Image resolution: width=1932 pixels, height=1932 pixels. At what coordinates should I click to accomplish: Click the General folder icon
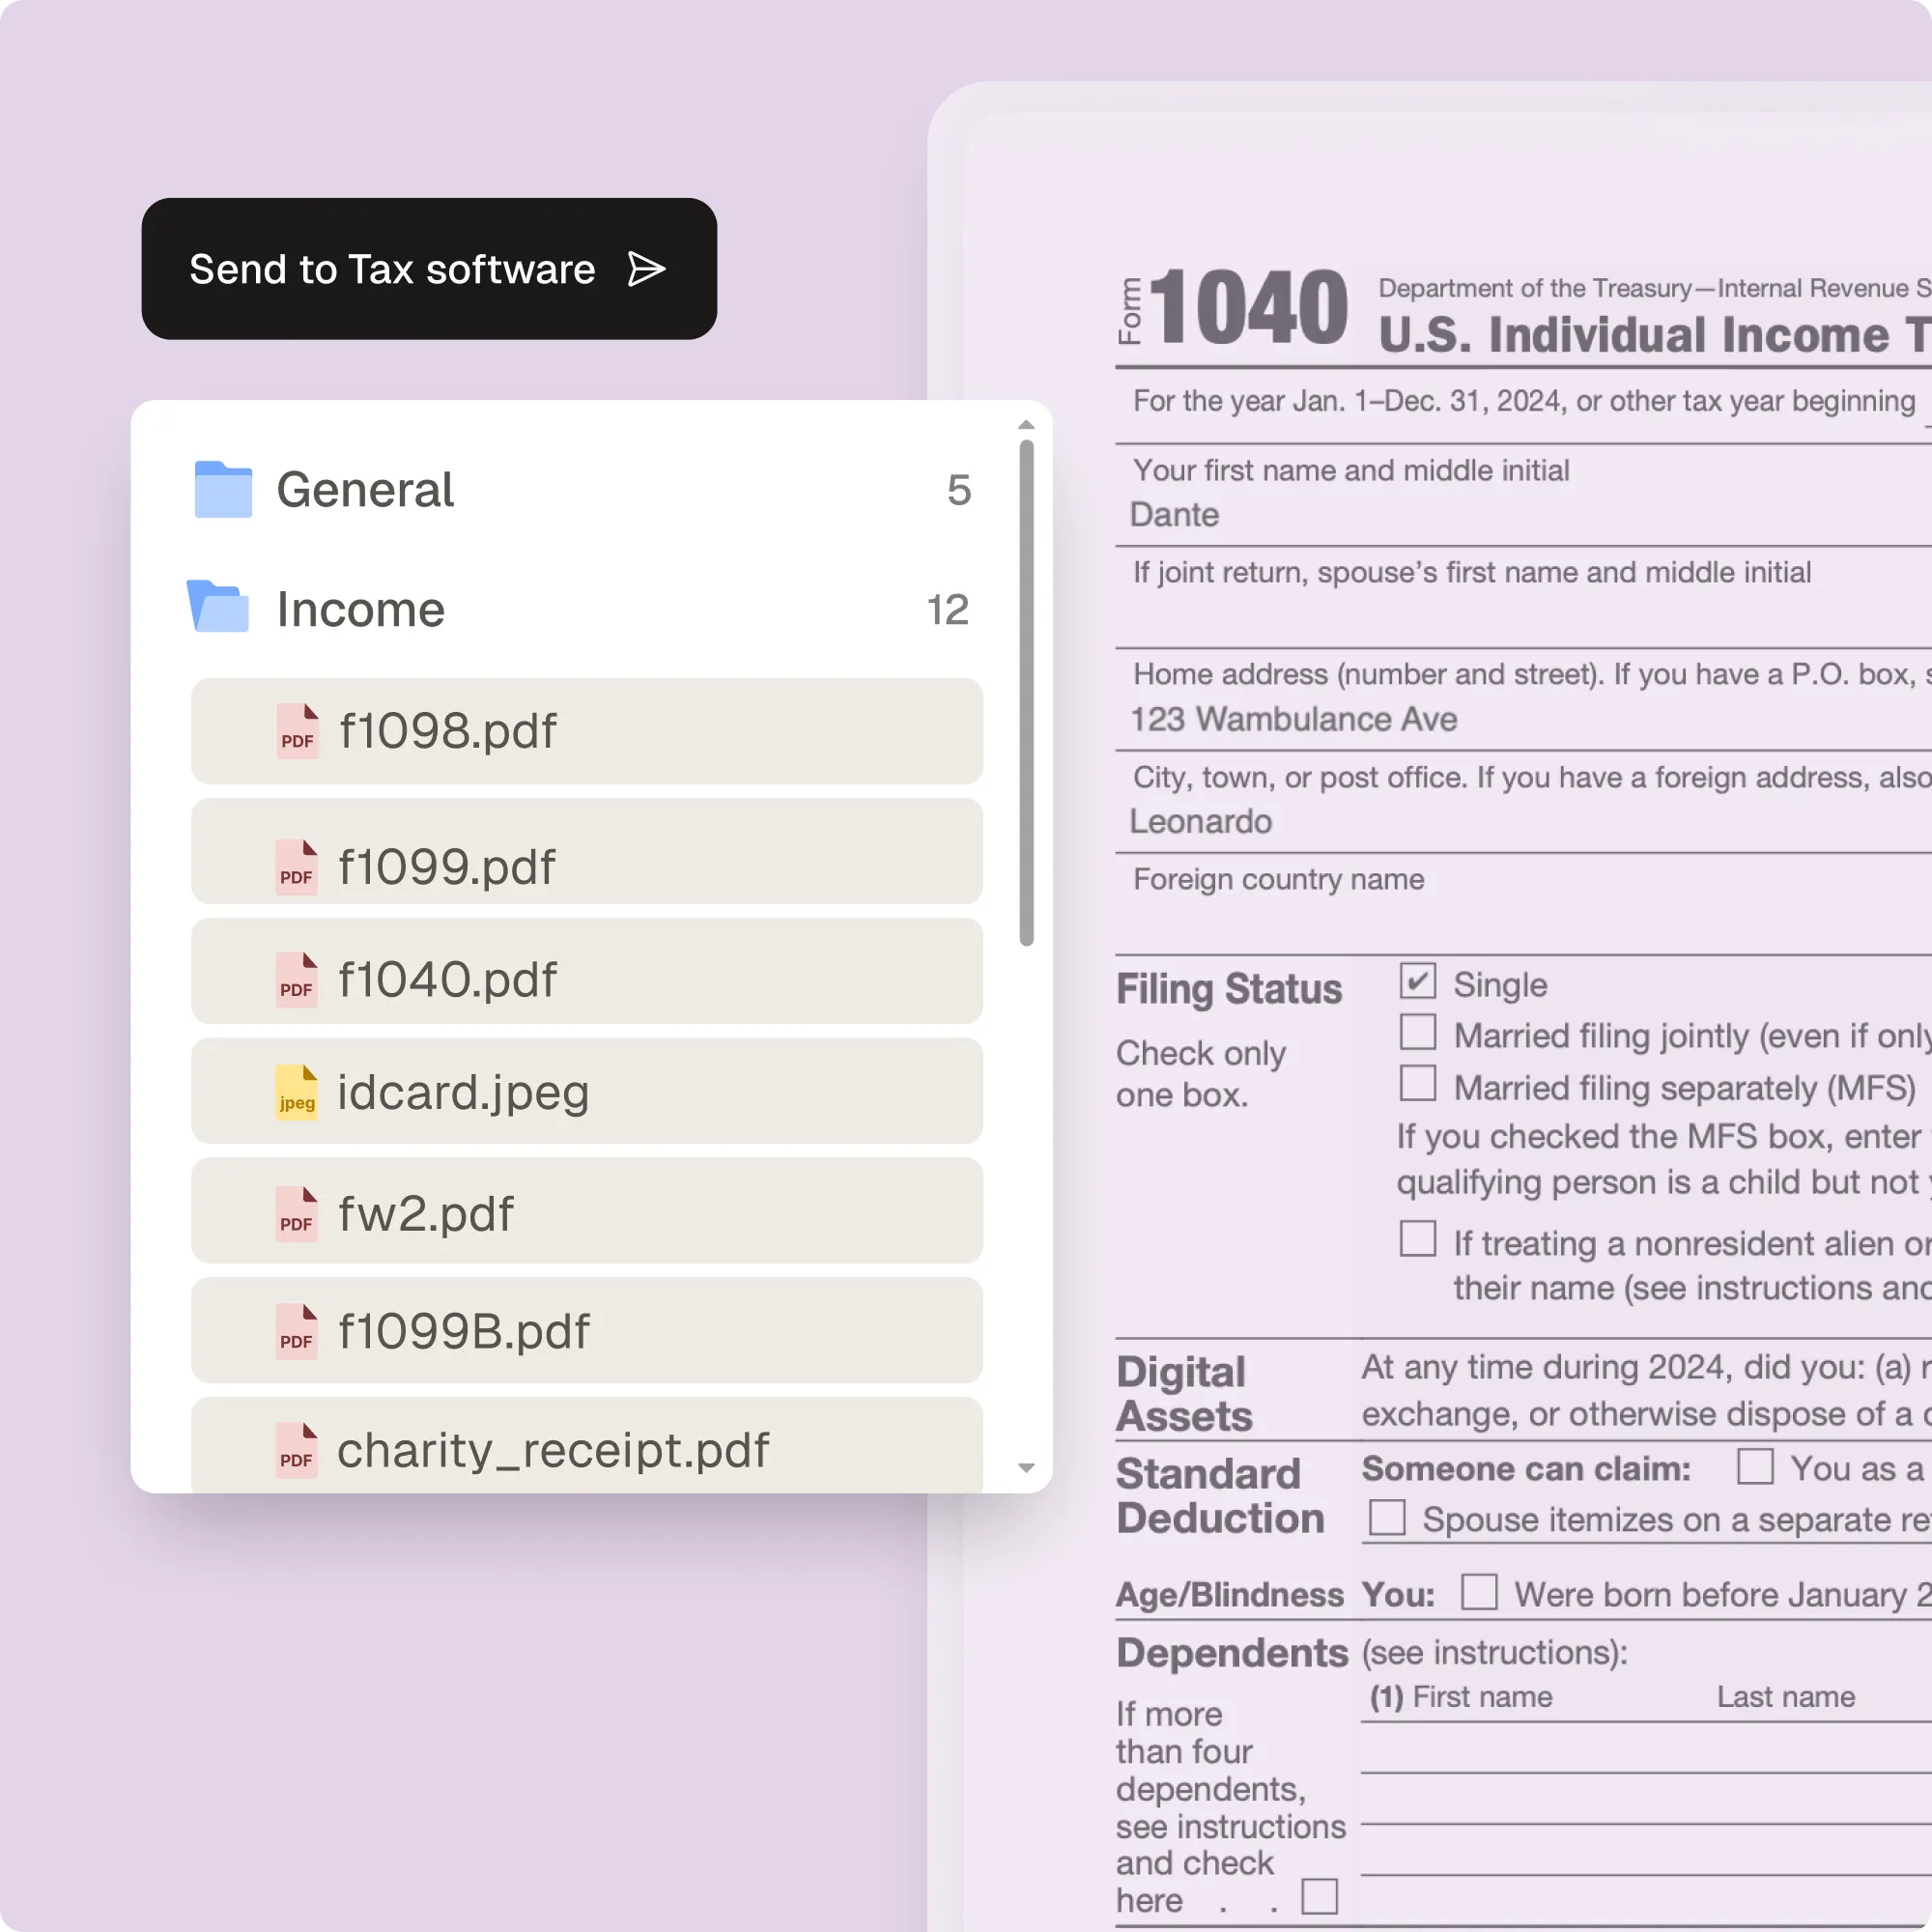pos(223,489)
